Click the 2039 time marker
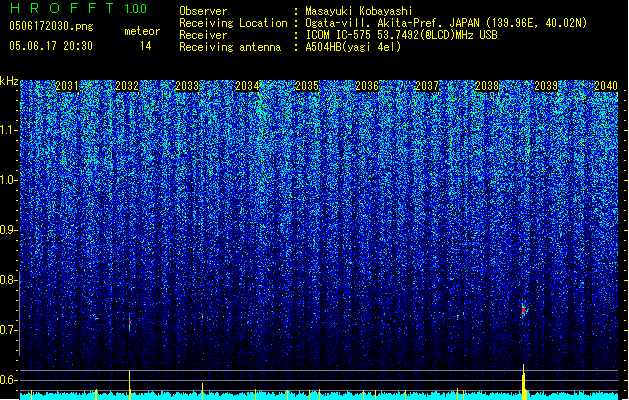 [x=546, y=87]
